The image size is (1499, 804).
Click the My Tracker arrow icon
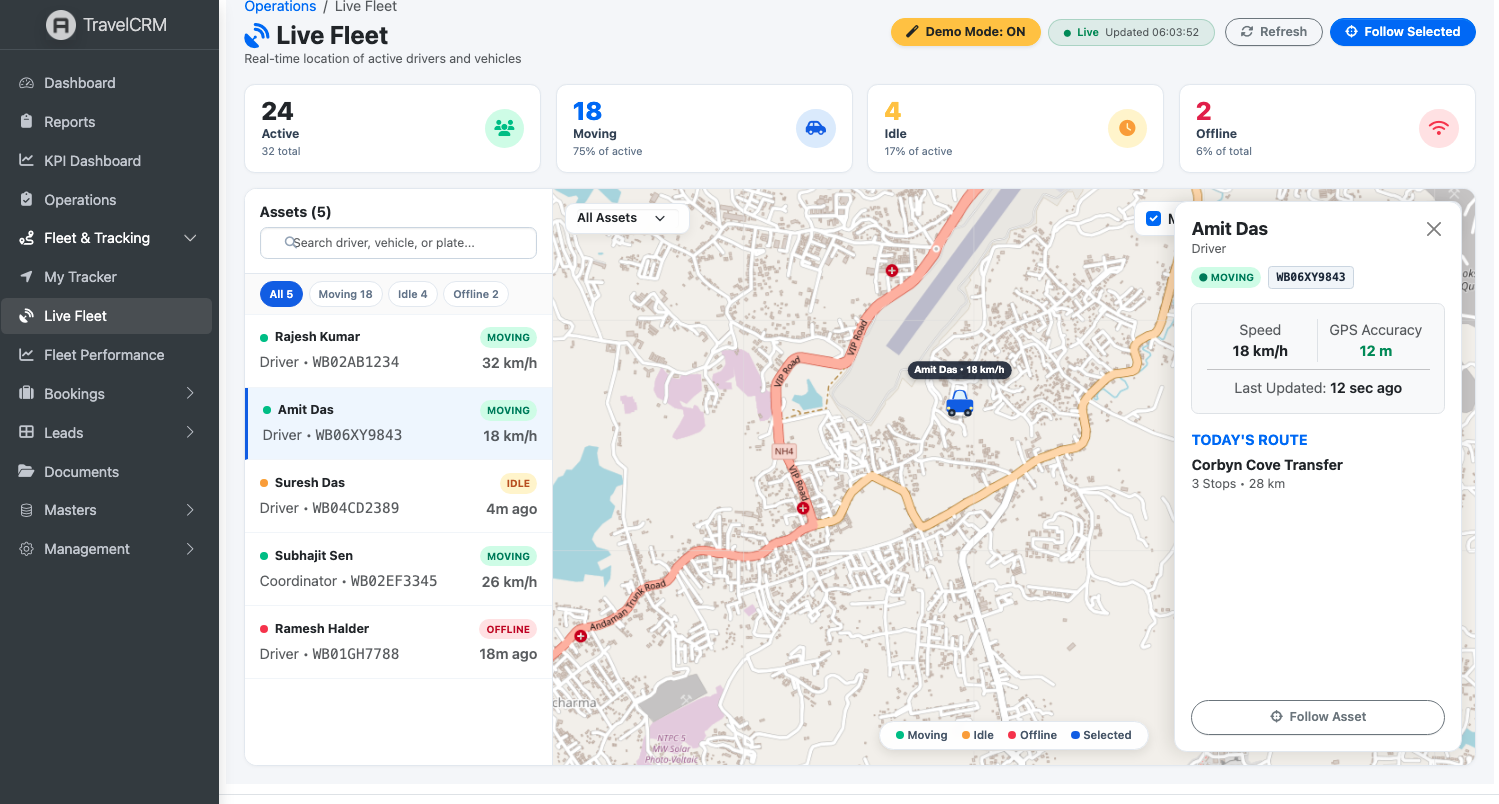27,277
